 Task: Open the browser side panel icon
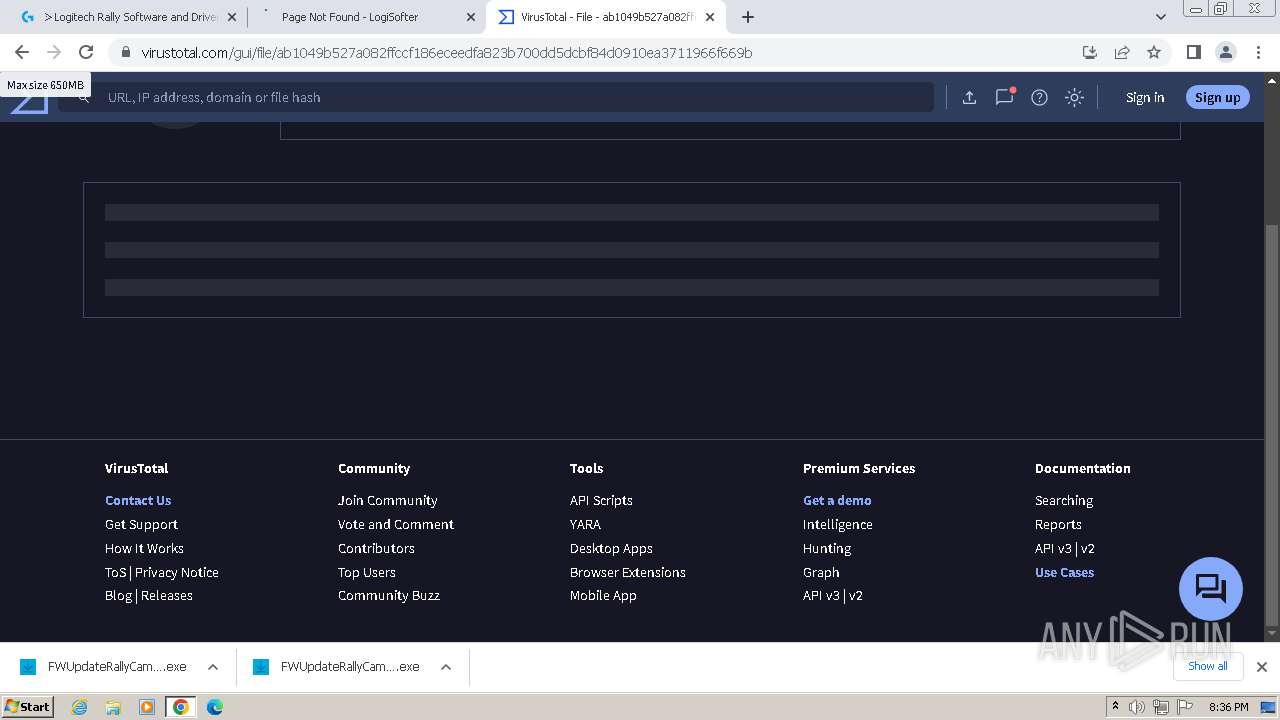pyautogui.click(x=1193, y=52)
